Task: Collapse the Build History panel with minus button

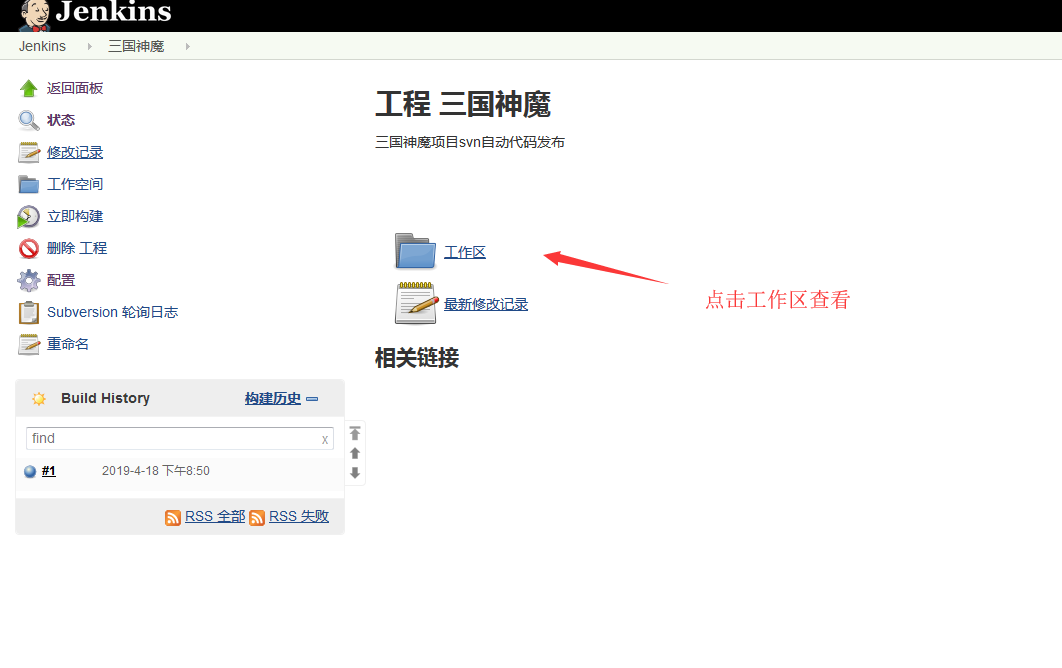Action: tap(312, 399)
